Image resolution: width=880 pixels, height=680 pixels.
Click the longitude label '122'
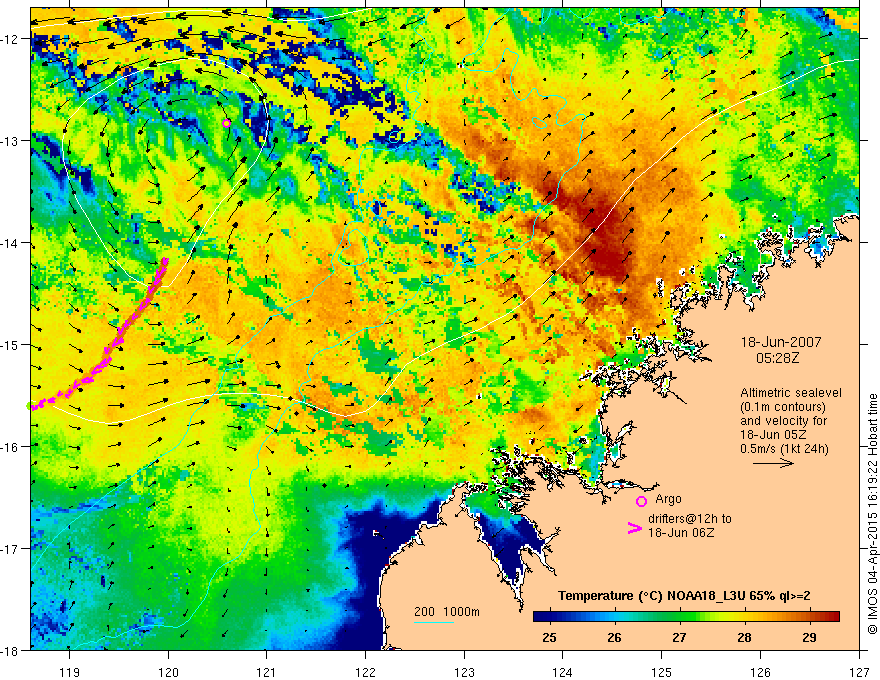365,672
